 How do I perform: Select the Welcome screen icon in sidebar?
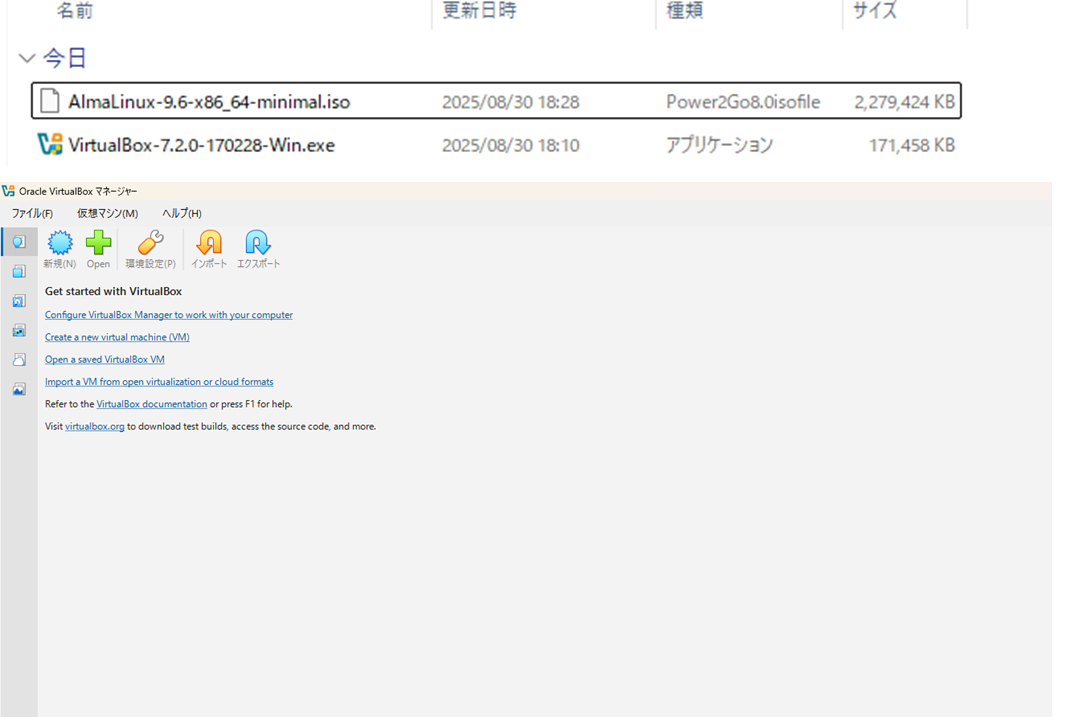point(18,241)
